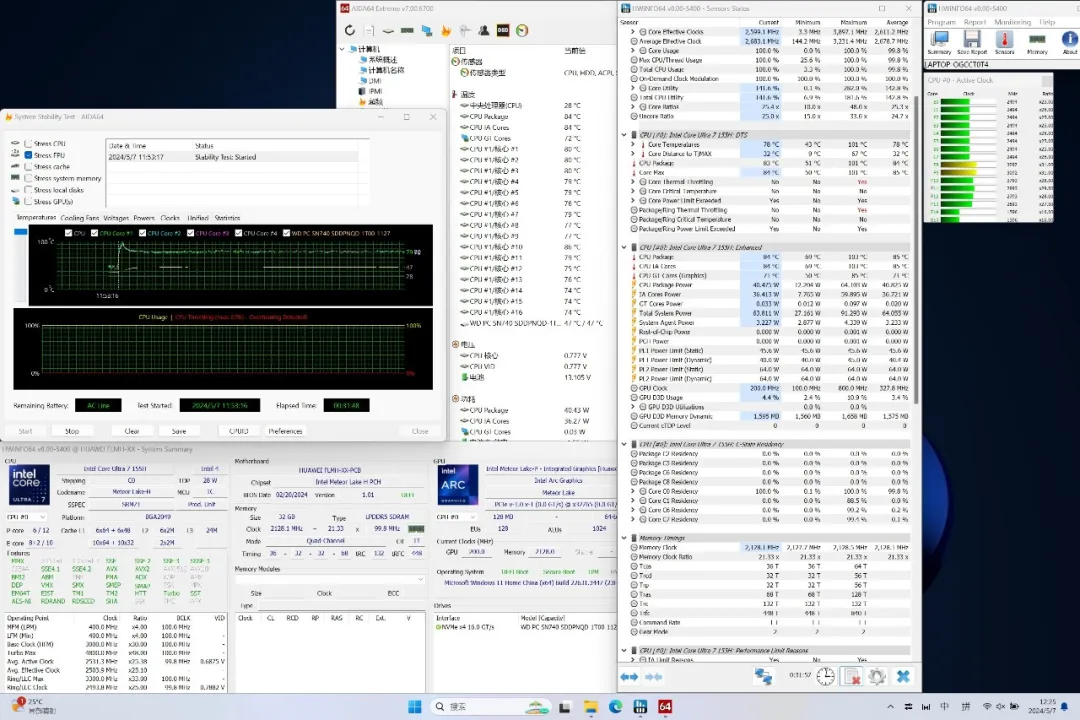Click the sensor settings gear icon
The width and height of the screenshot is (1080, 720).
(x=877, y=677)
